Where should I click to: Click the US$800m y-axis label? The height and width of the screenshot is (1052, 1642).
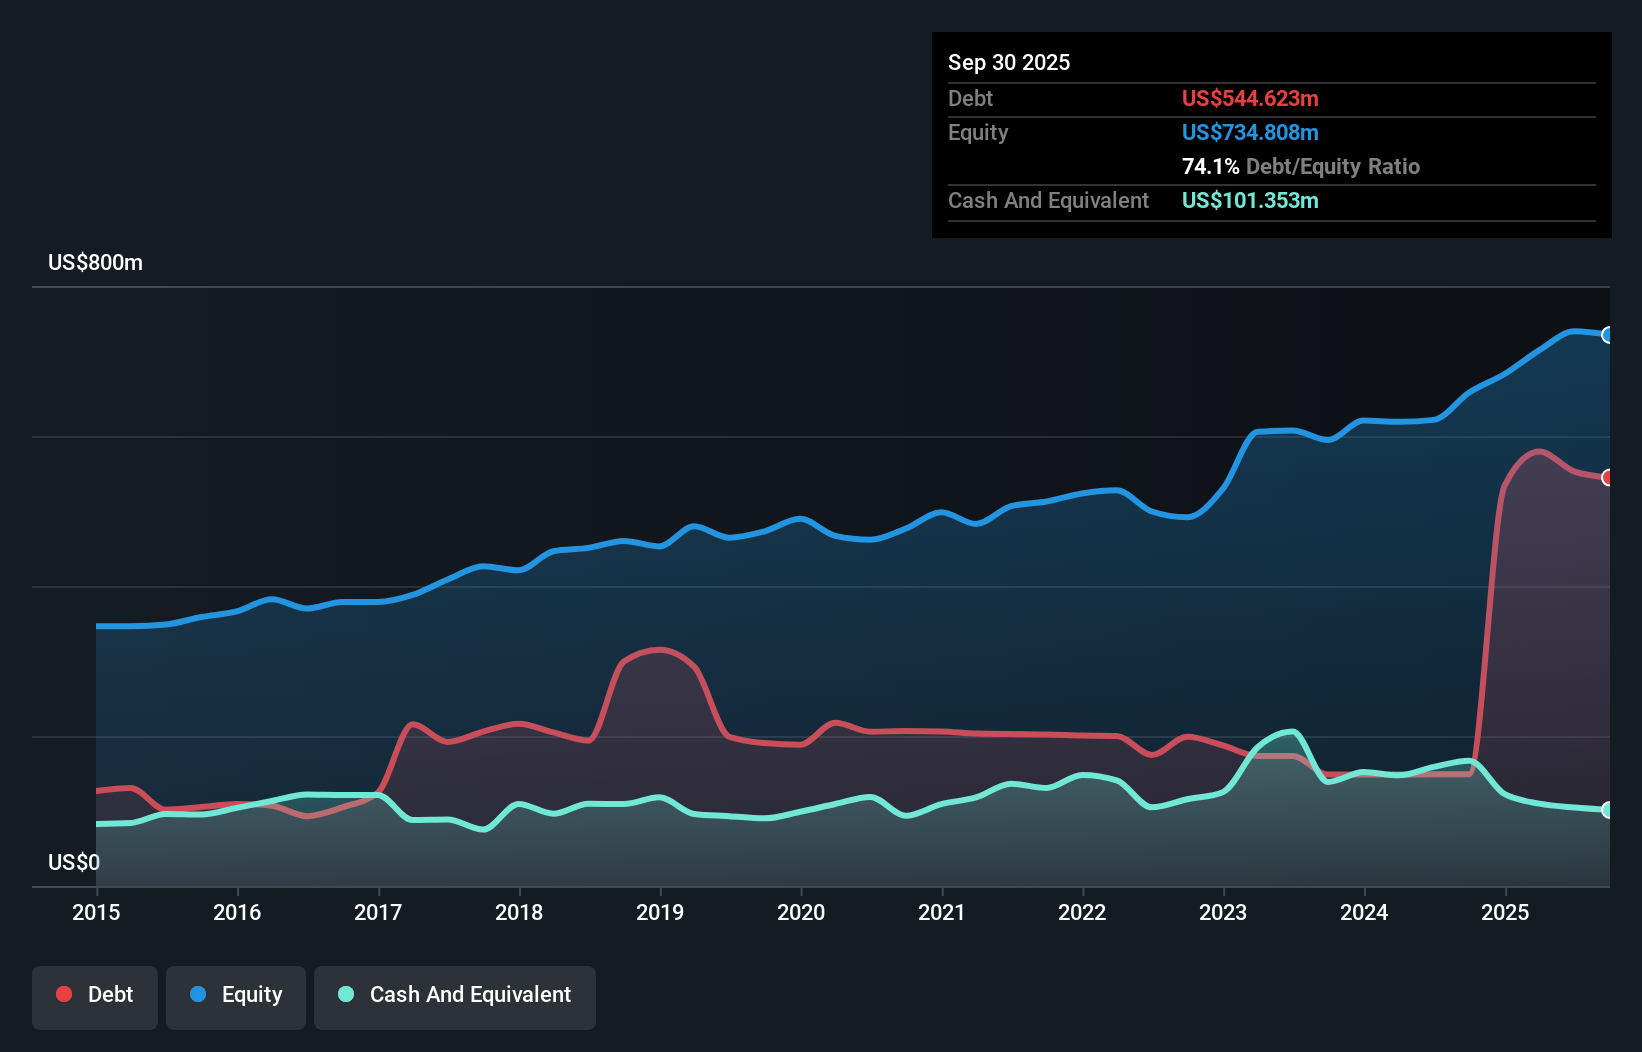[95, 263]
